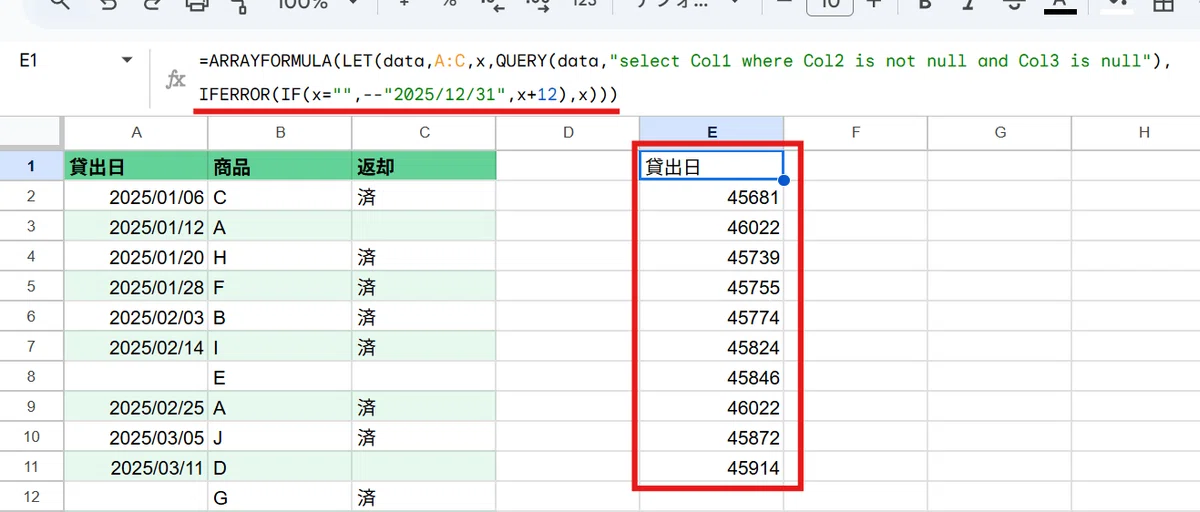Screen dimensions: 1200x512
Task: Click the value 45846 in column E
Action: [711, 377]
